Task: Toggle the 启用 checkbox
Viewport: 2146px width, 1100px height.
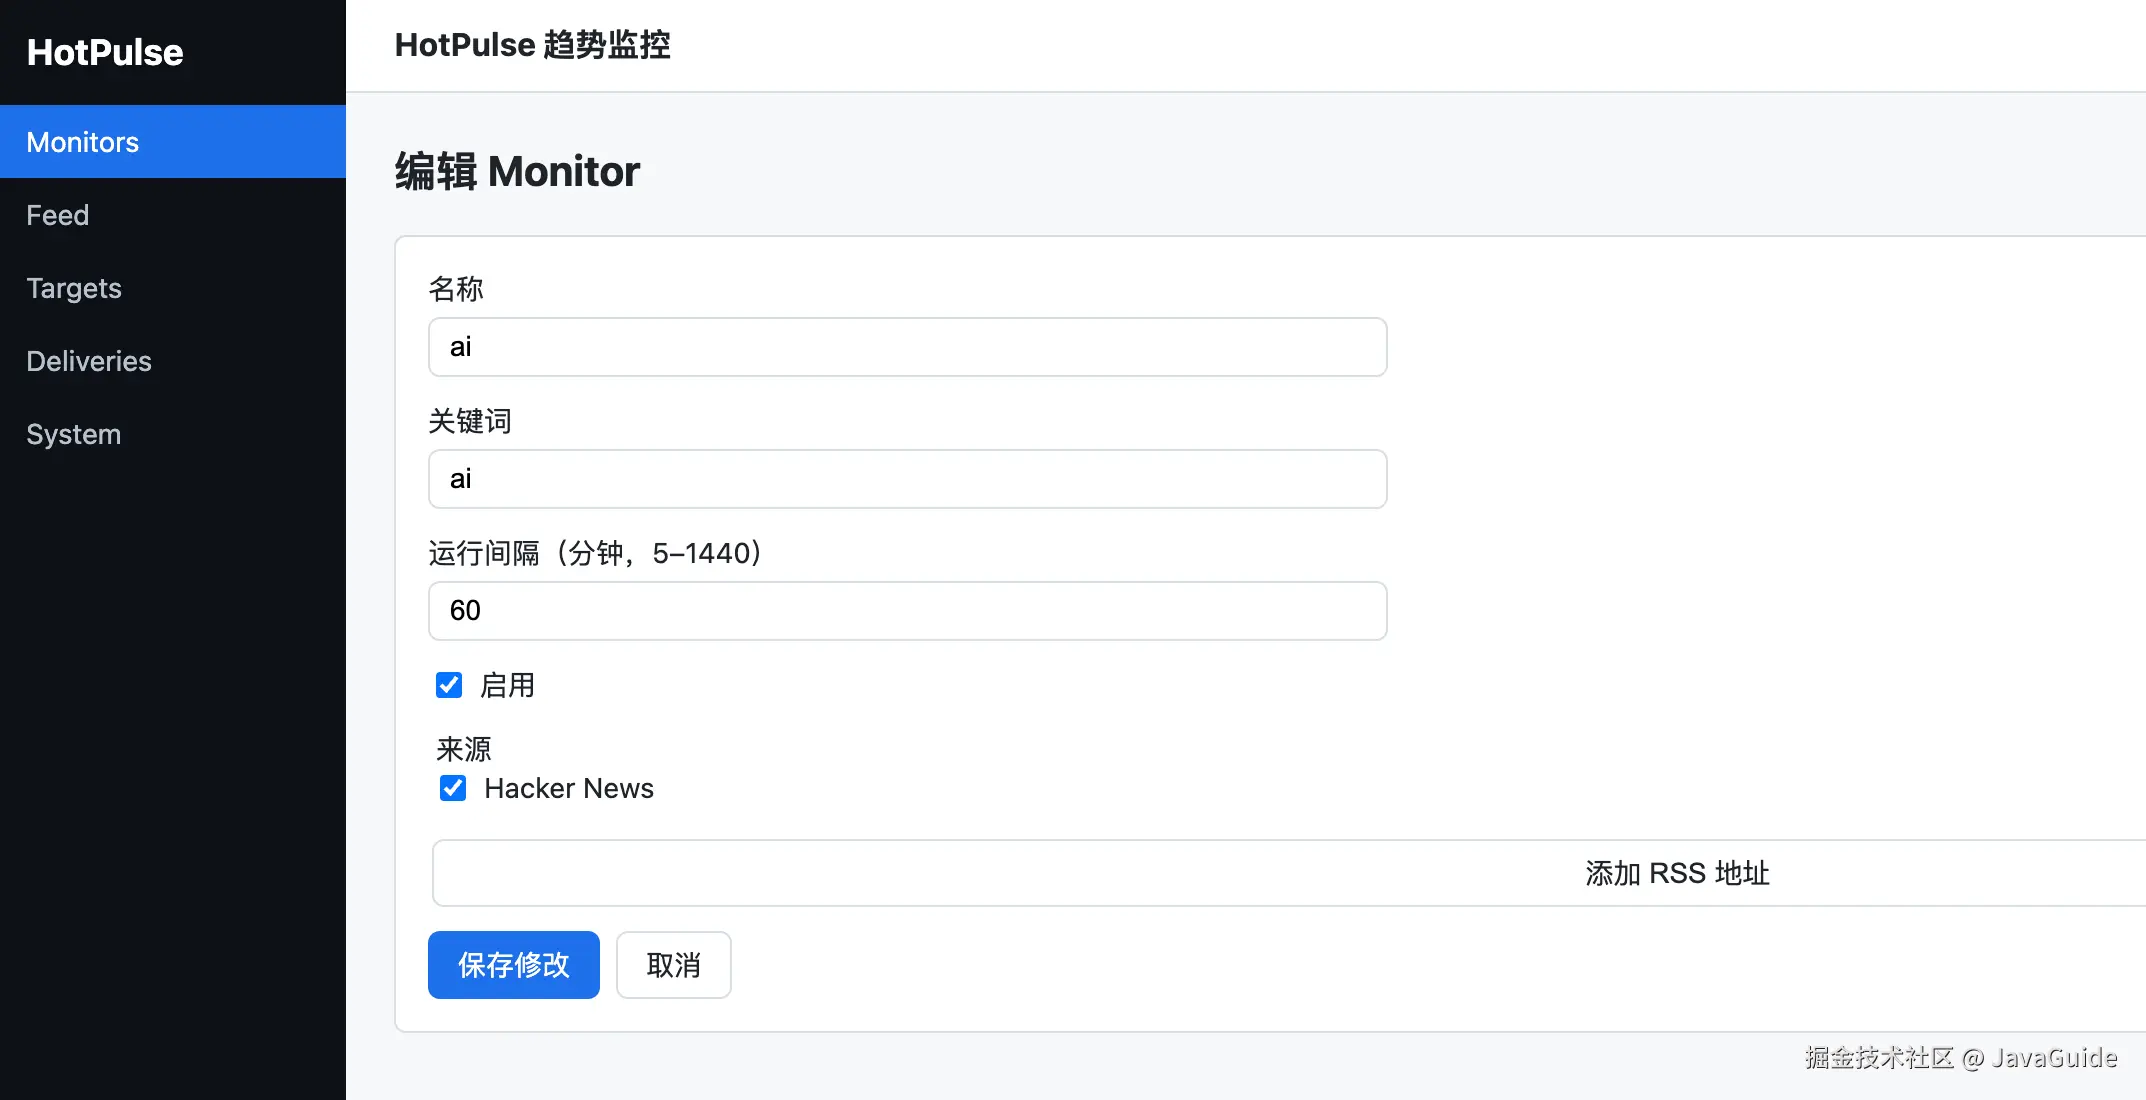Action: [x=449, y=685]
